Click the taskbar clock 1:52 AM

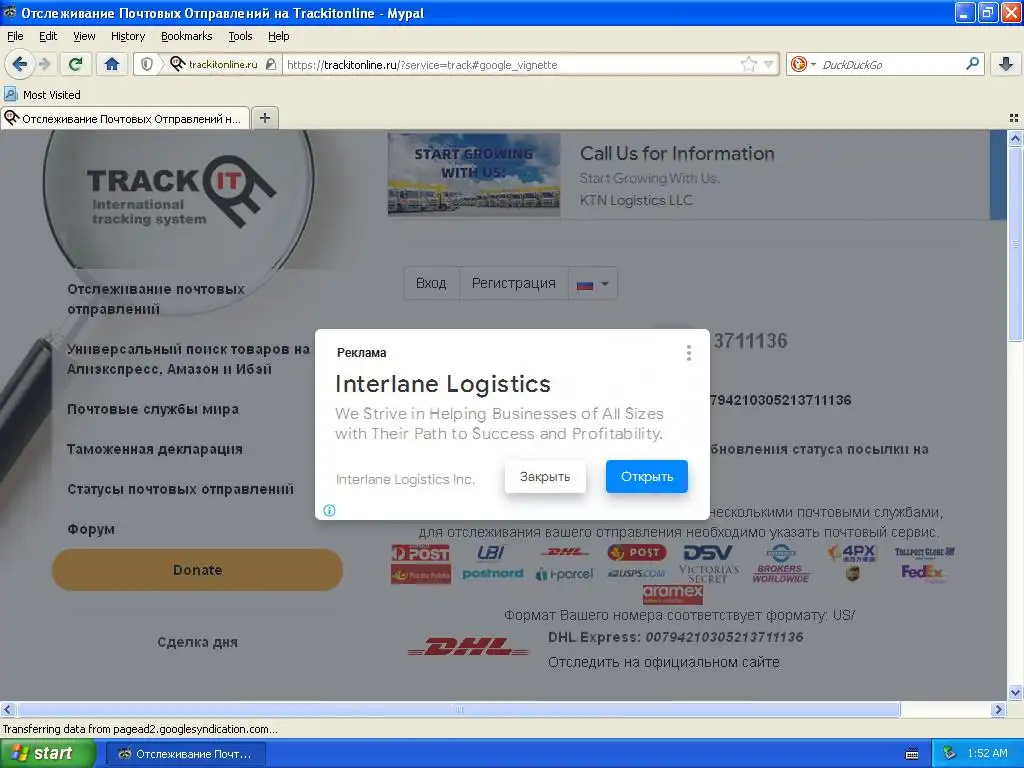pyautogui.click(x=987, y=753)
